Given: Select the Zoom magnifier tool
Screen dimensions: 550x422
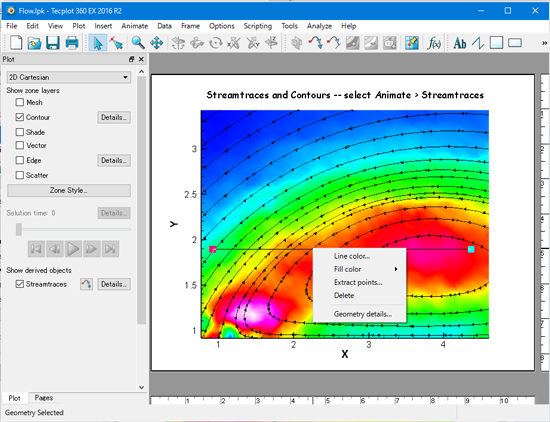Looking at the screenshot, I should pyautogui.click(x=138, y=43).
